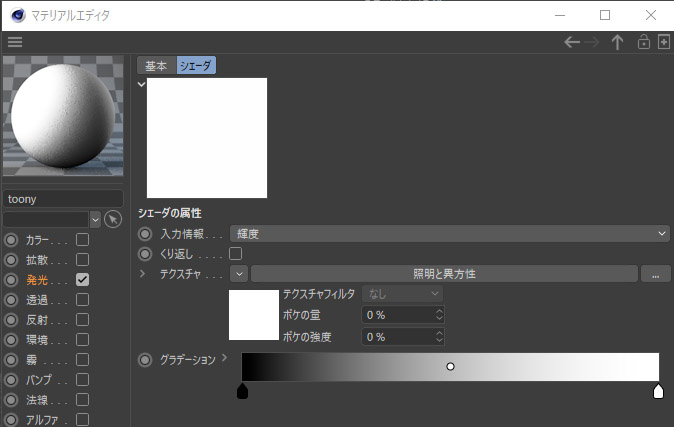Click the back navigation arrow
The width and height of the screenshot is (674, 427).
click(572, 42)
